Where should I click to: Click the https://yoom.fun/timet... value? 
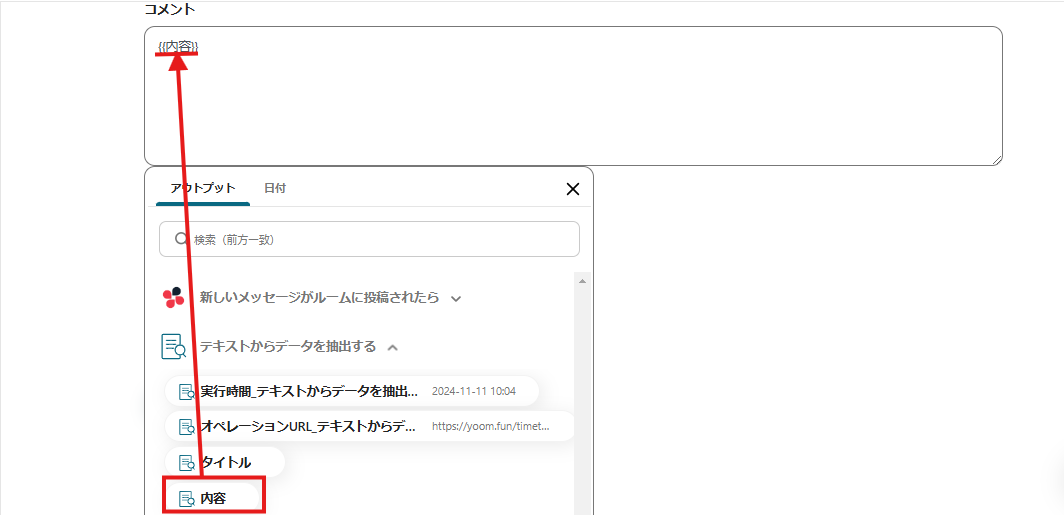(491, 426)
